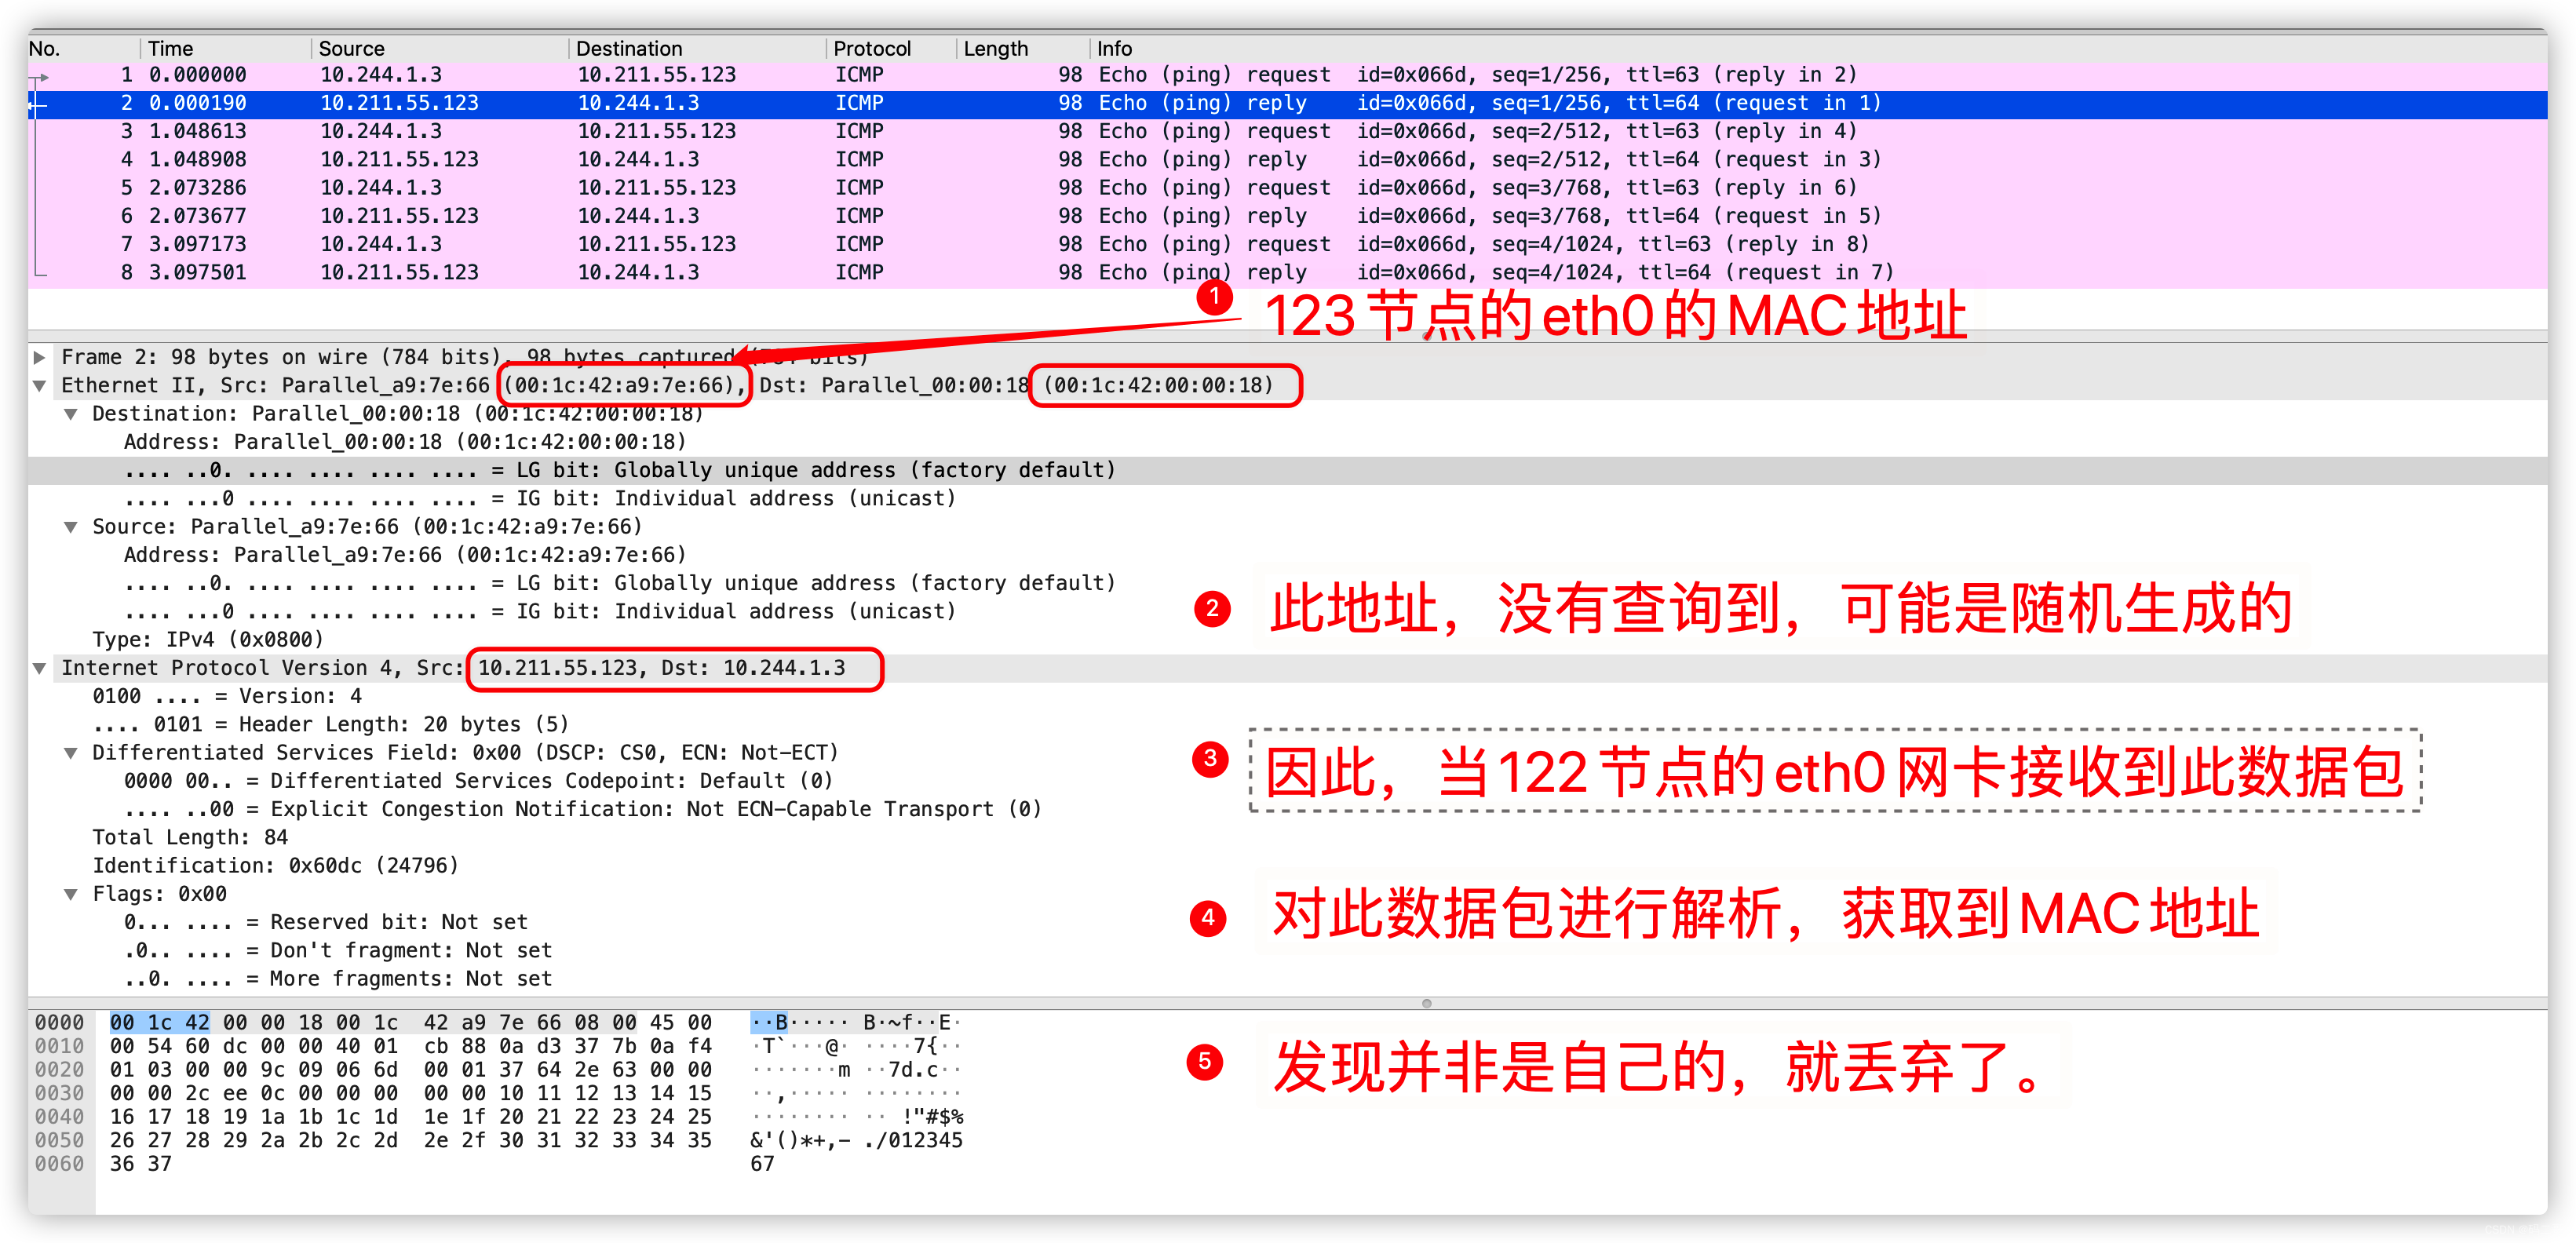Select packet 7 at time 3.097173
Viewport: 2576px width, 1243px height.
coord(1287,244)
